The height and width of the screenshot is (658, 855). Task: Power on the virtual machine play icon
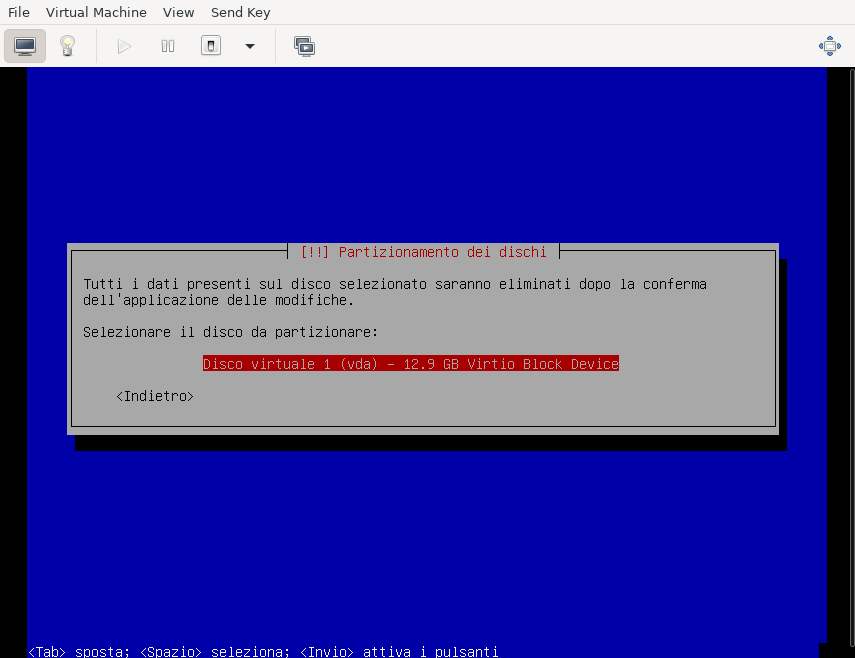coord(124,46)
